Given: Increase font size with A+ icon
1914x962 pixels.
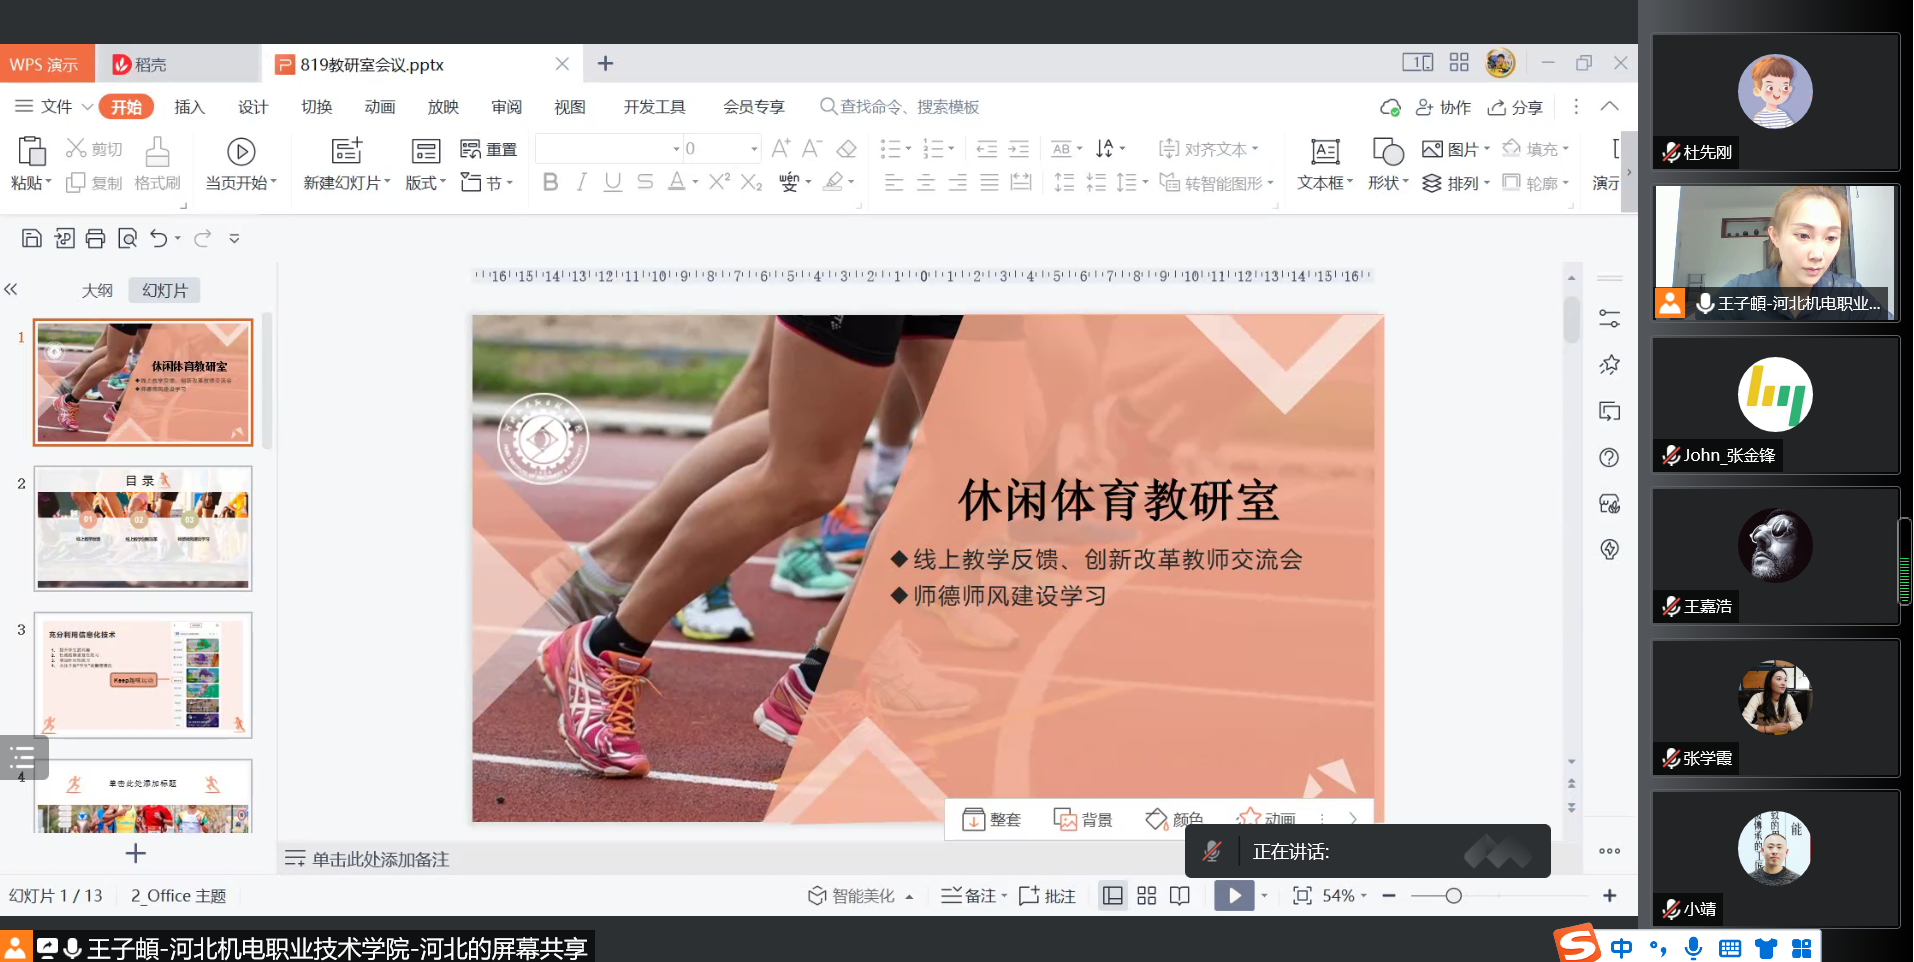Looking at the screenshot, I should (781, 149).
